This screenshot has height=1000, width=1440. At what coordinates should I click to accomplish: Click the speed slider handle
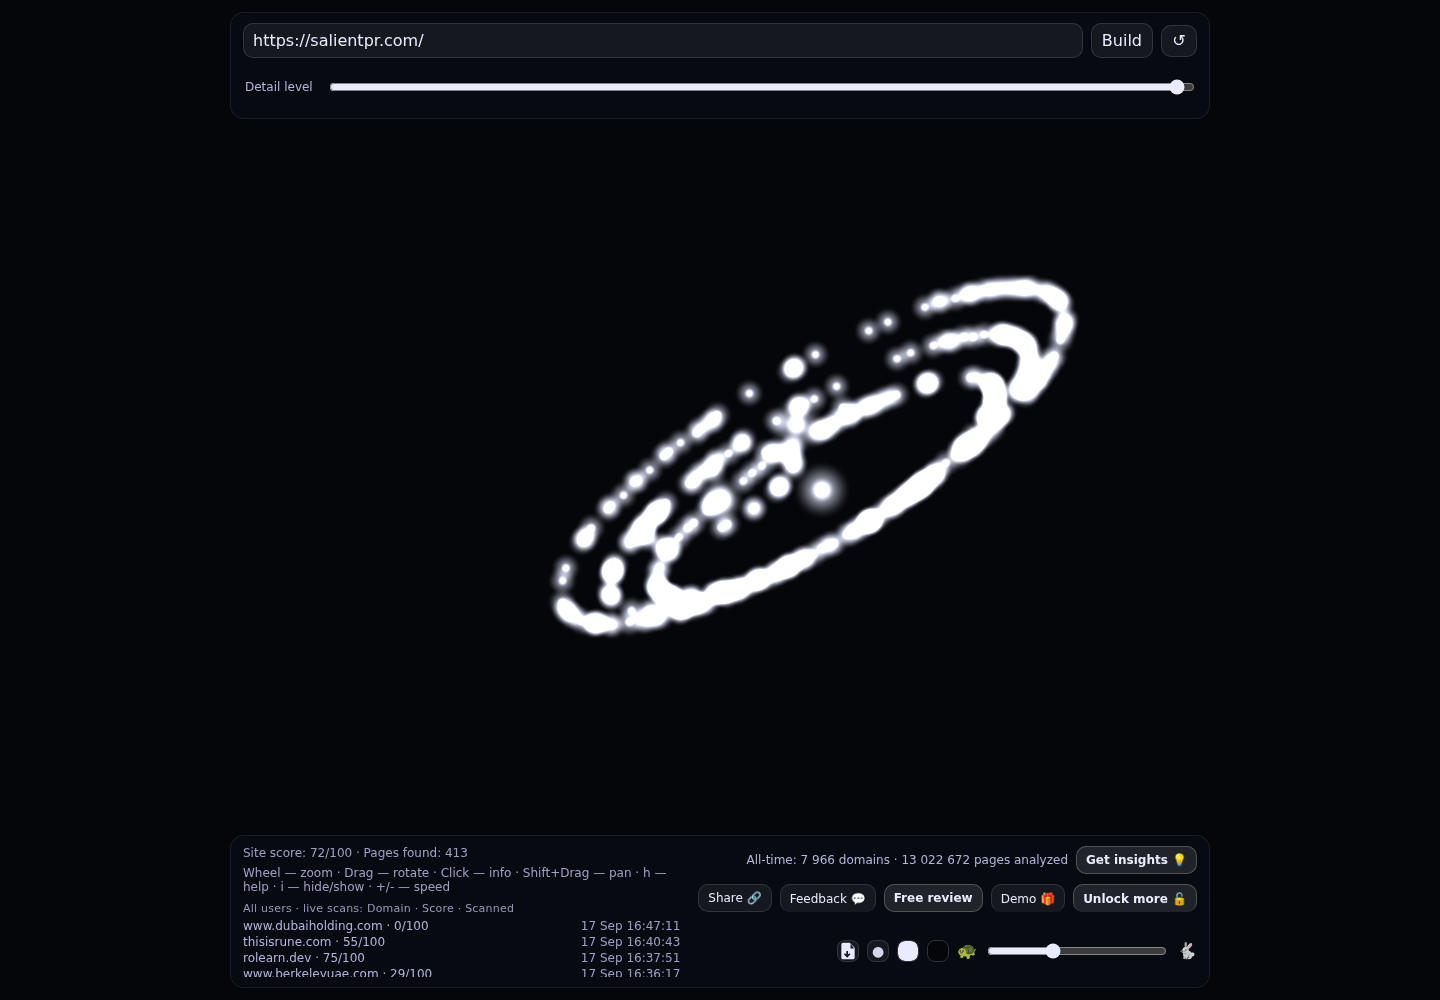tap(1053, 951)
